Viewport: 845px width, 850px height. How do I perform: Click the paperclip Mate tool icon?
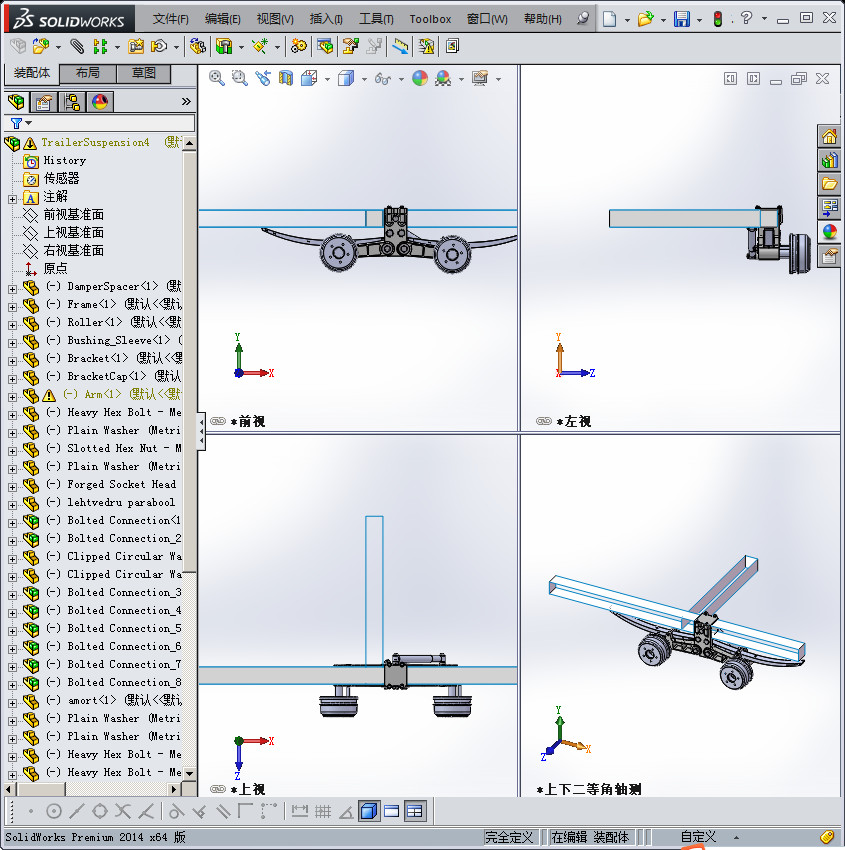[78, 47]
